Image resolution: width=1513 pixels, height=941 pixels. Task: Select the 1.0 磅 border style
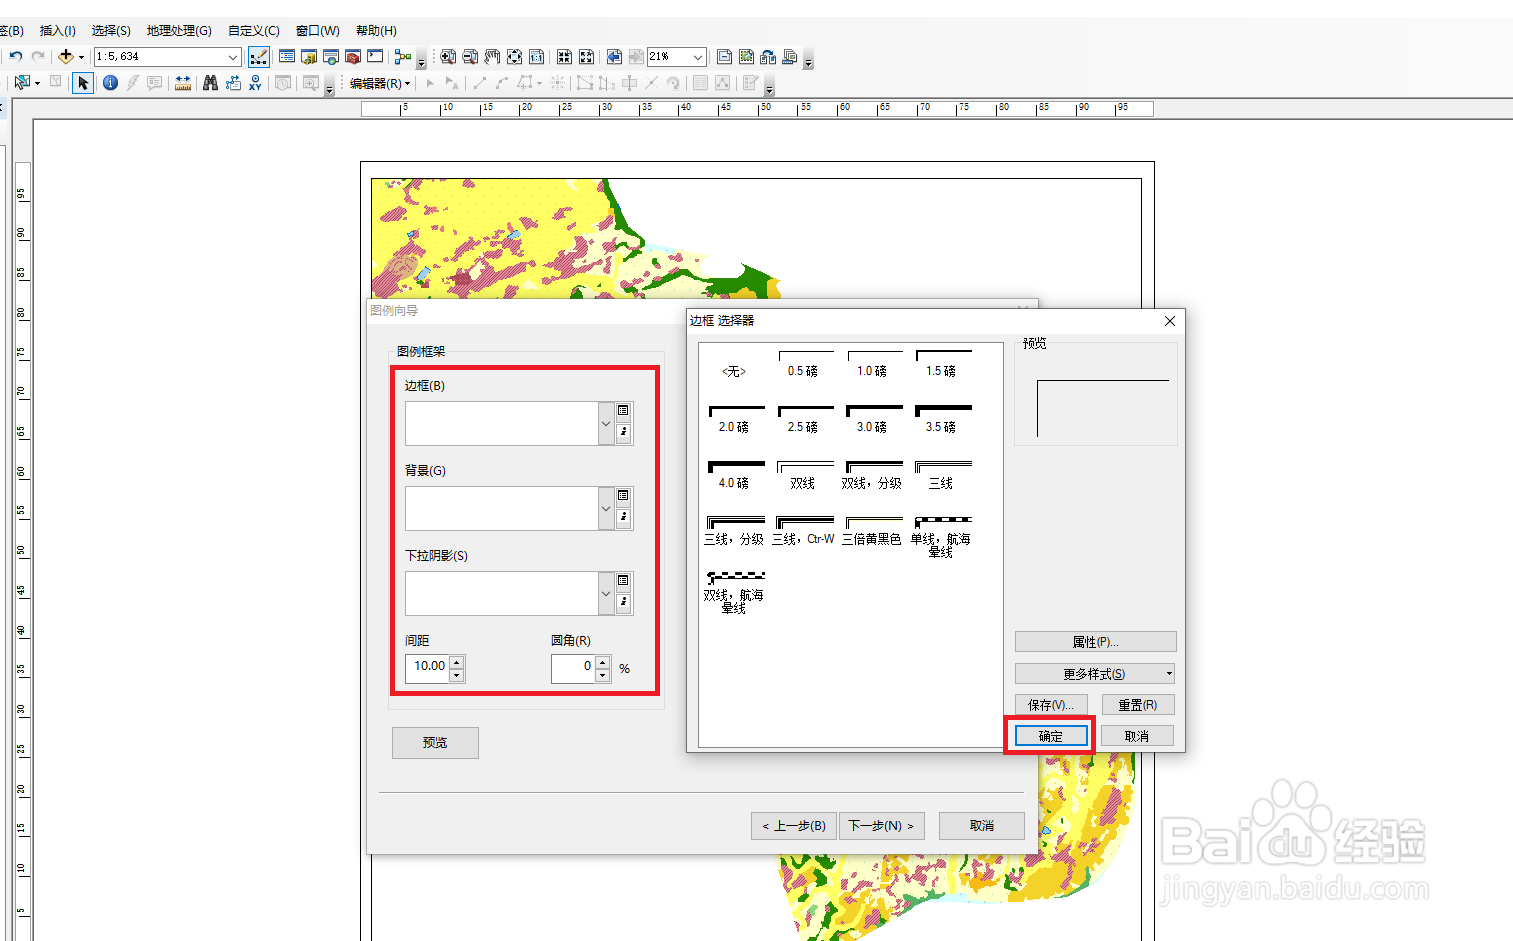click(x=872, y=364)
